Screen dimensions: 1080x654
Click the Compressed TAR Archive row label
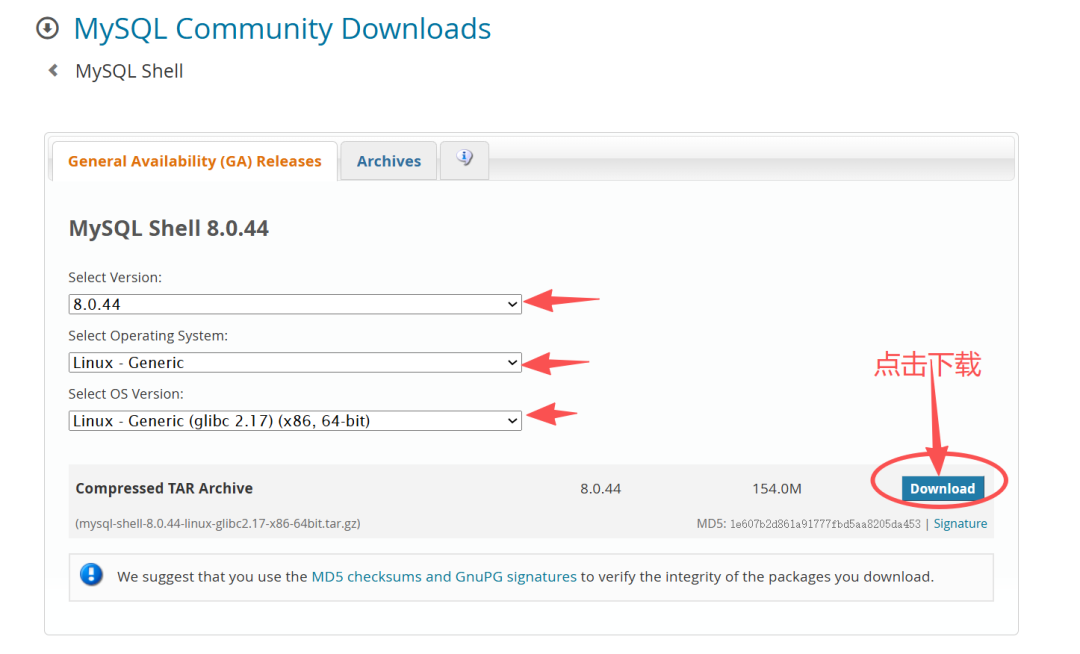tap(164, 488)
